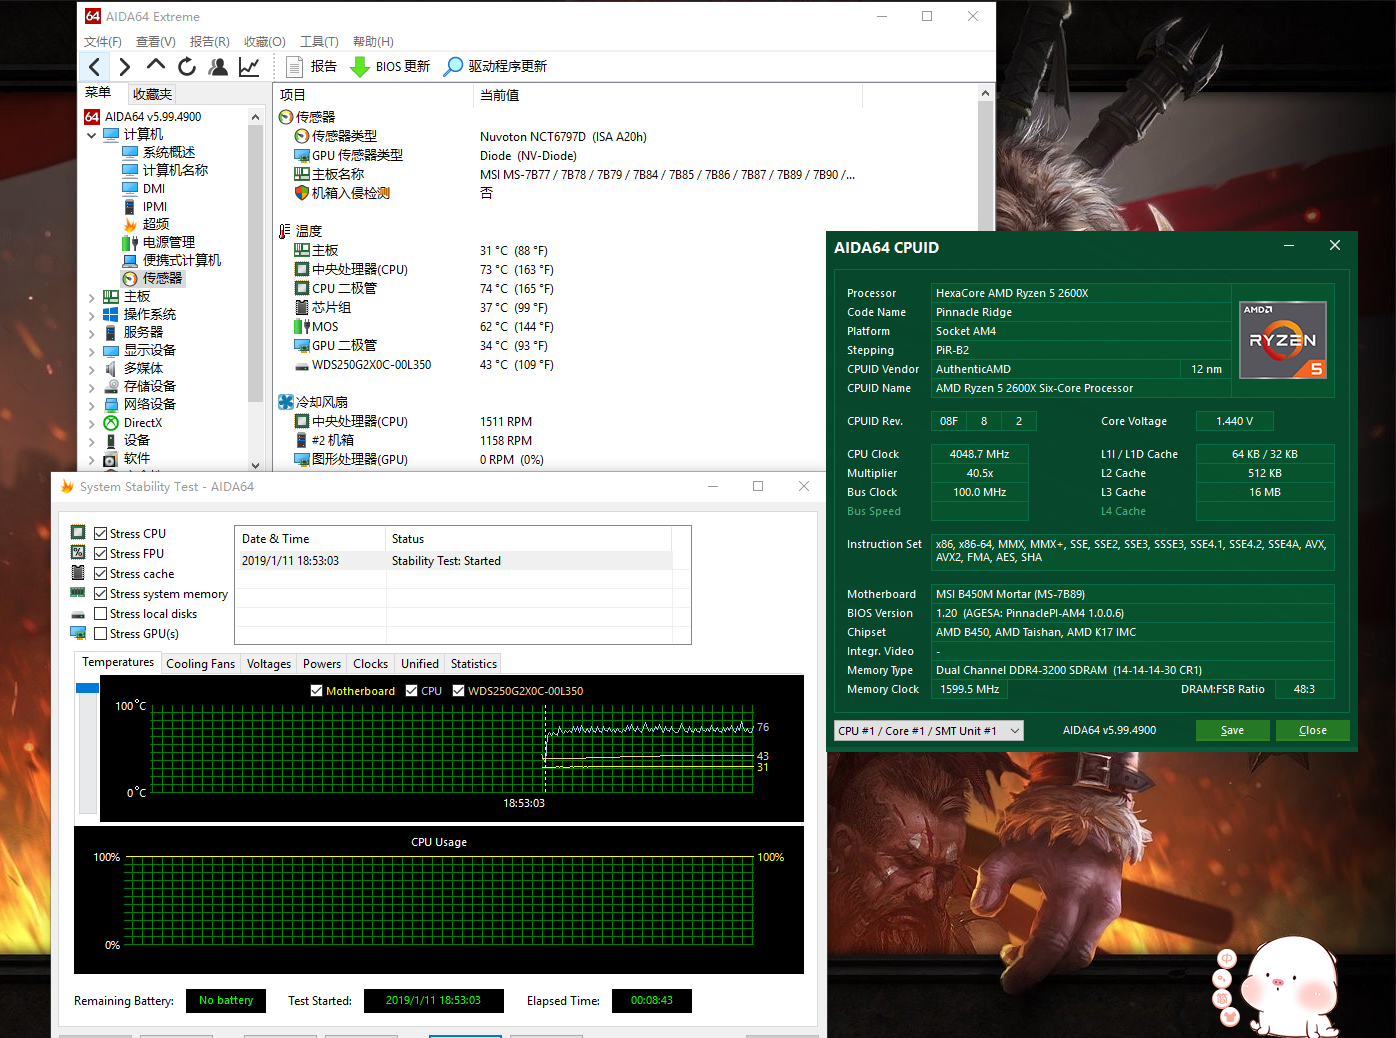Open the CPU core selector dropdown
The image size is (1396, 1038).
[x=928, y=731]
